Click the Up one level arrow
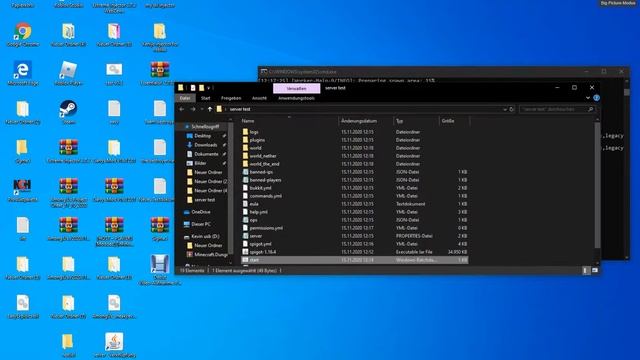Image resolution: width=640 pixels, height=360 pixels. pos(210,109)
